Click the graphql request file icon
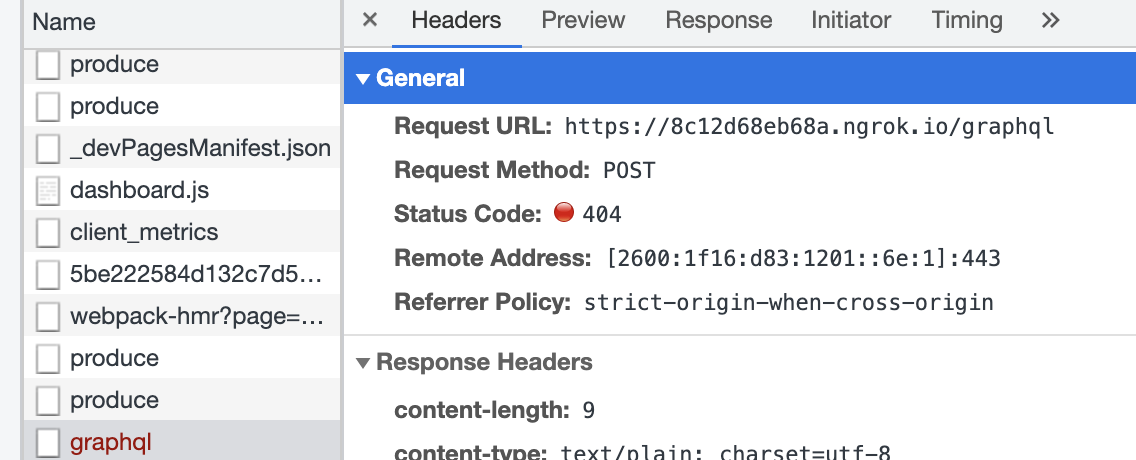This screenshot has width=1136, height=460. tap(48, 442)
